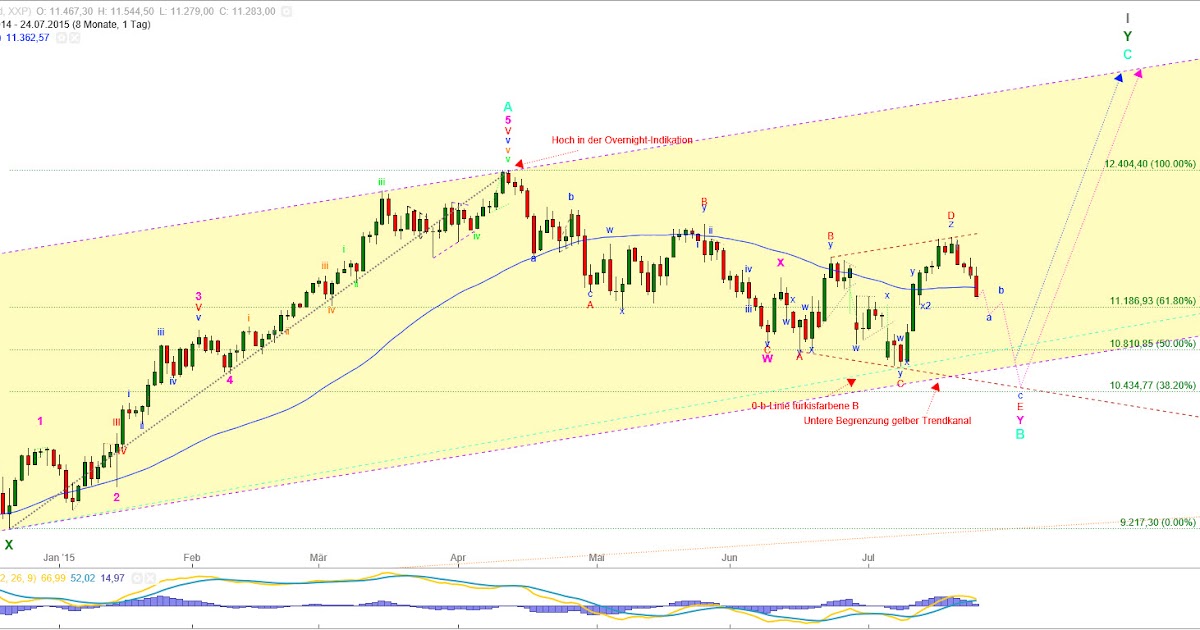Image resolution: width=1200 pixels, height=630 pixels.
Task: Remove the 11.362,57 moving average indicator
Action: [74, 38]
